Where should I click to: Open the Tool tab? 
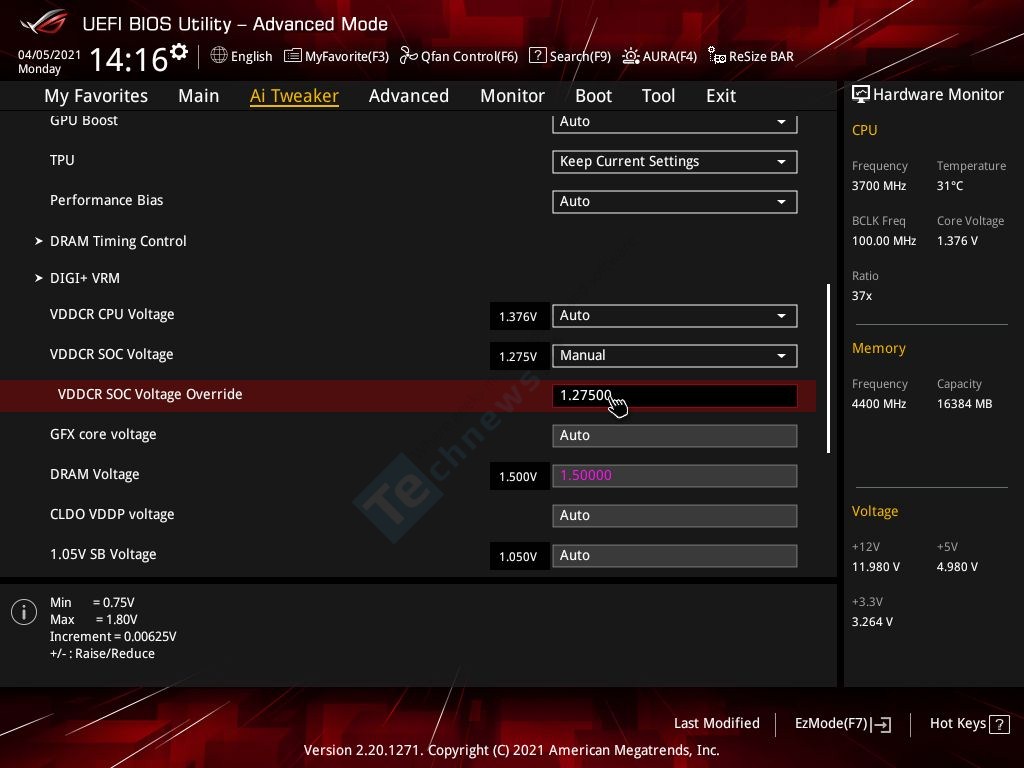tap(658, 96)
